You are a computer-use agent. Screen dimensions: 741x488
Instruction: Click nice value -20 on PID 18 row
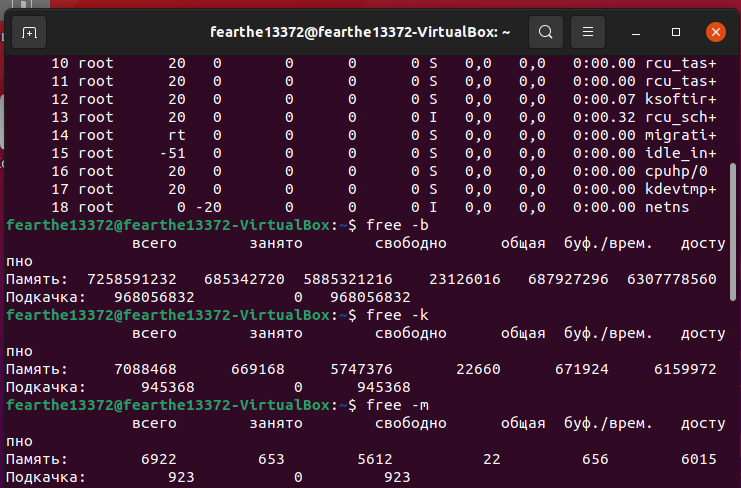pos(208,207)
